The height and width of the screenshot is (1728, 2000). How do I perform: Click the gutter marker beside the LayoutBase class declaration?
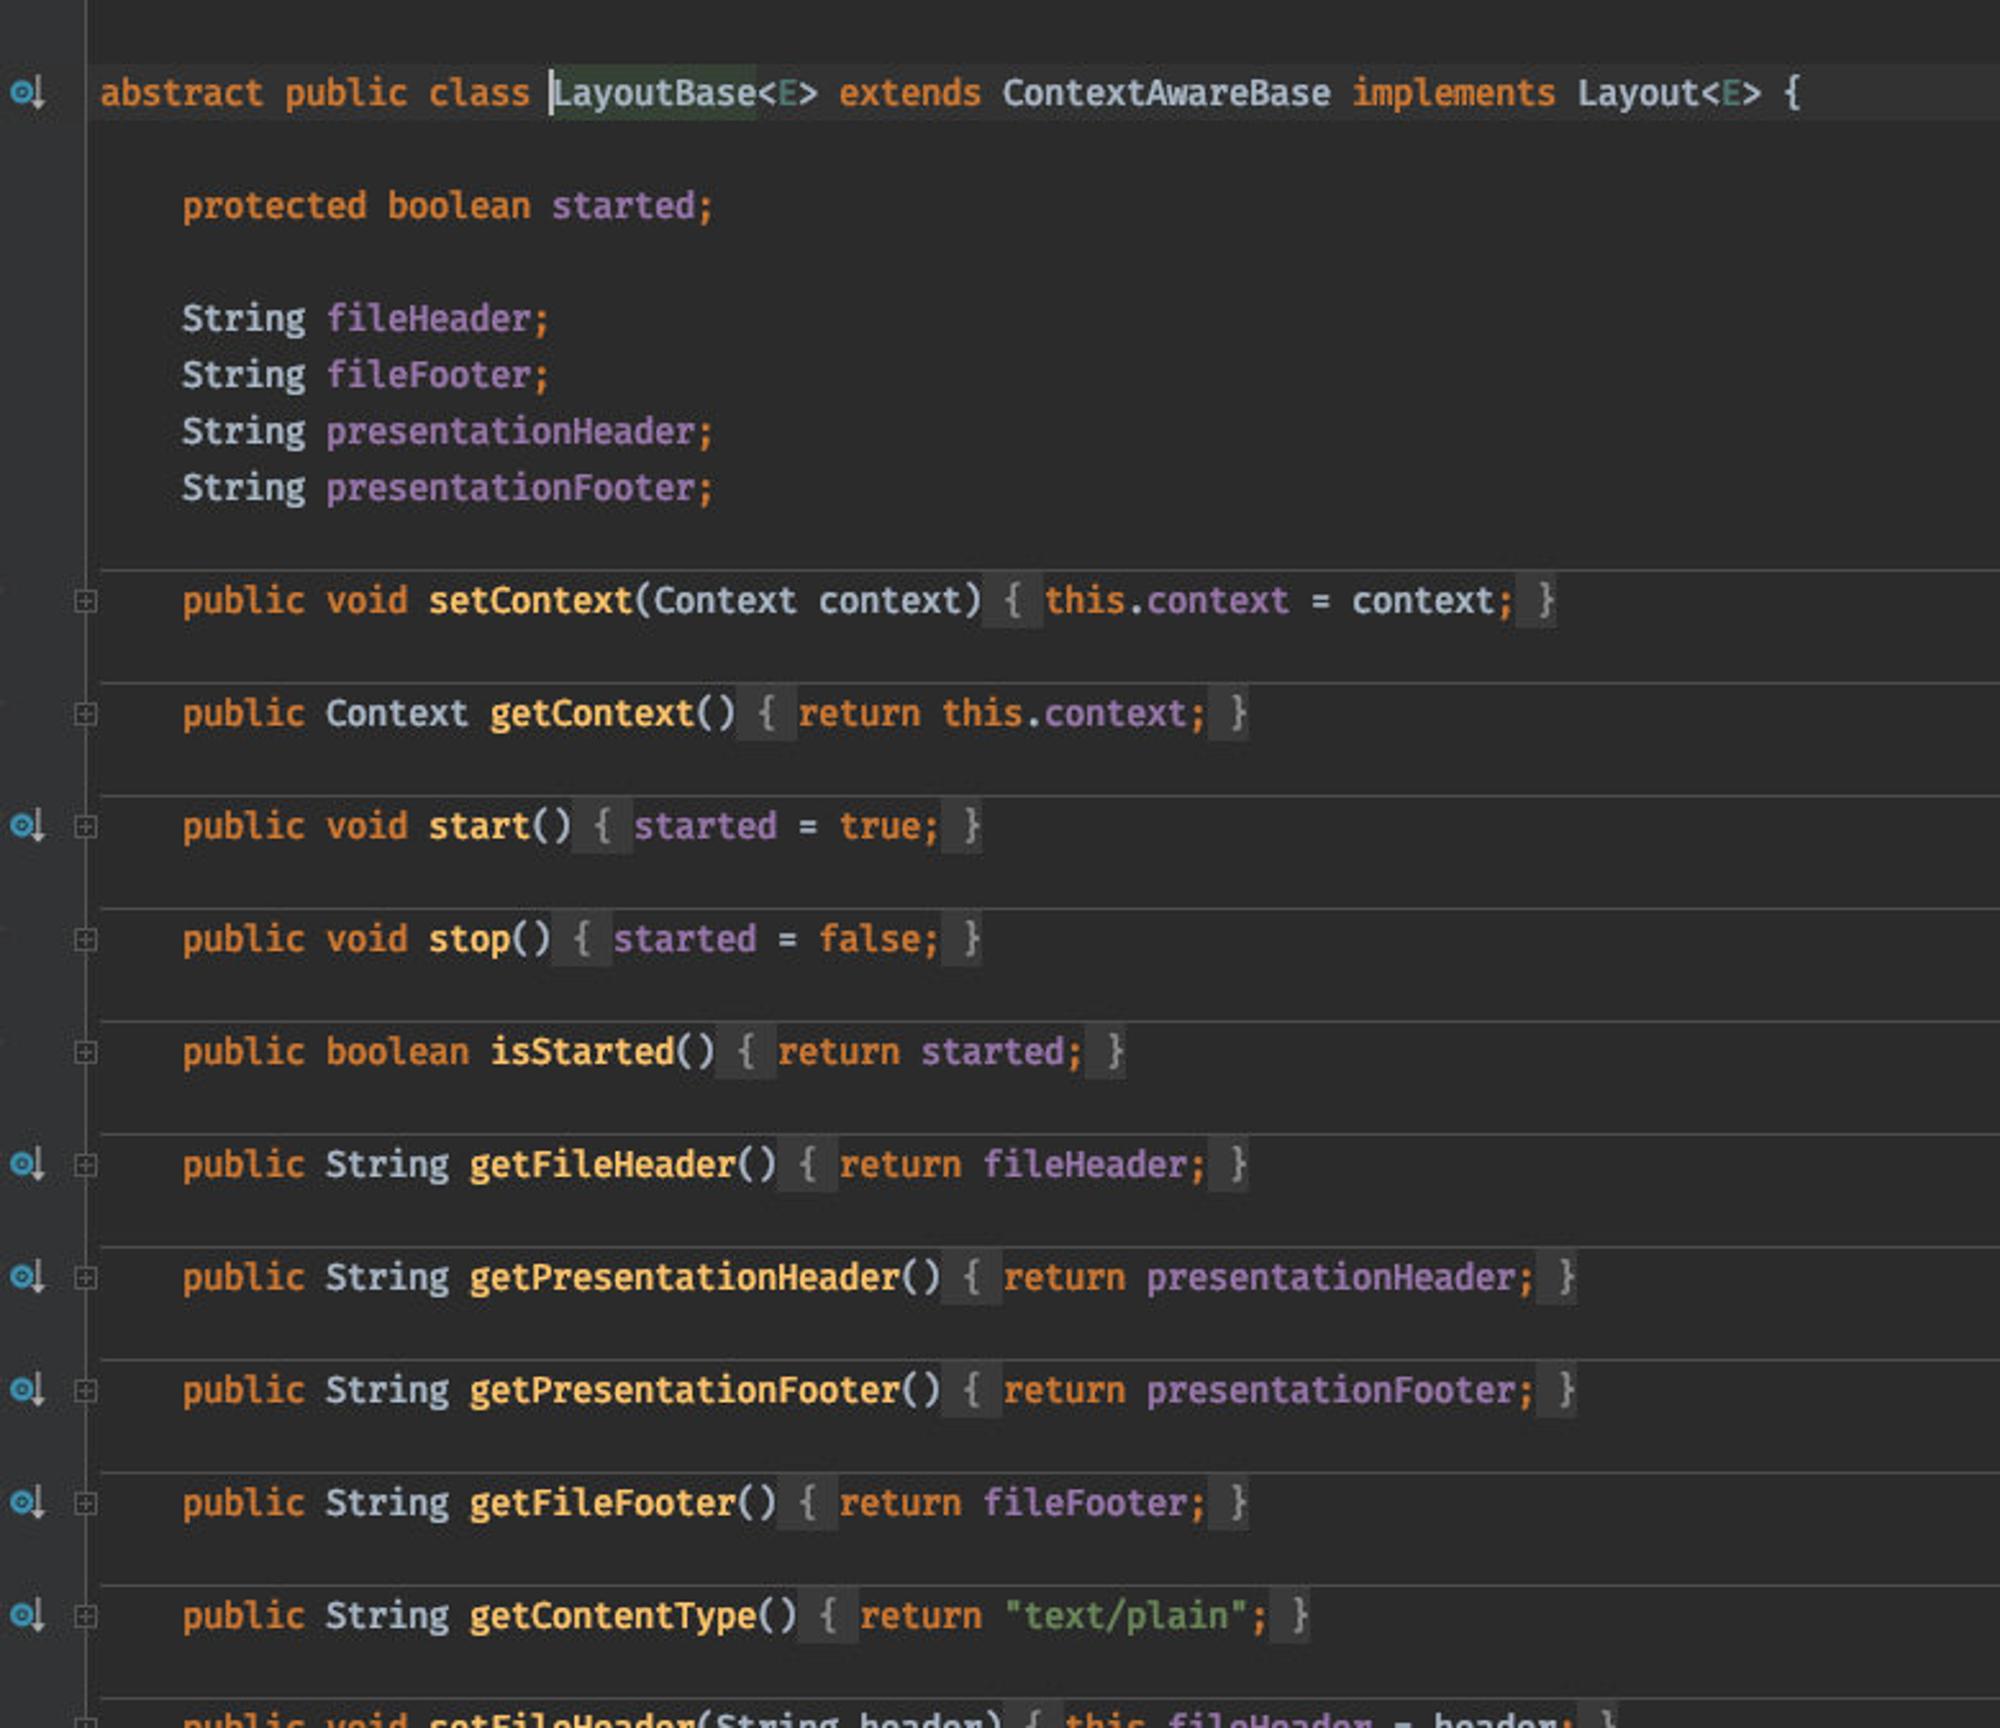pos(27,94)
